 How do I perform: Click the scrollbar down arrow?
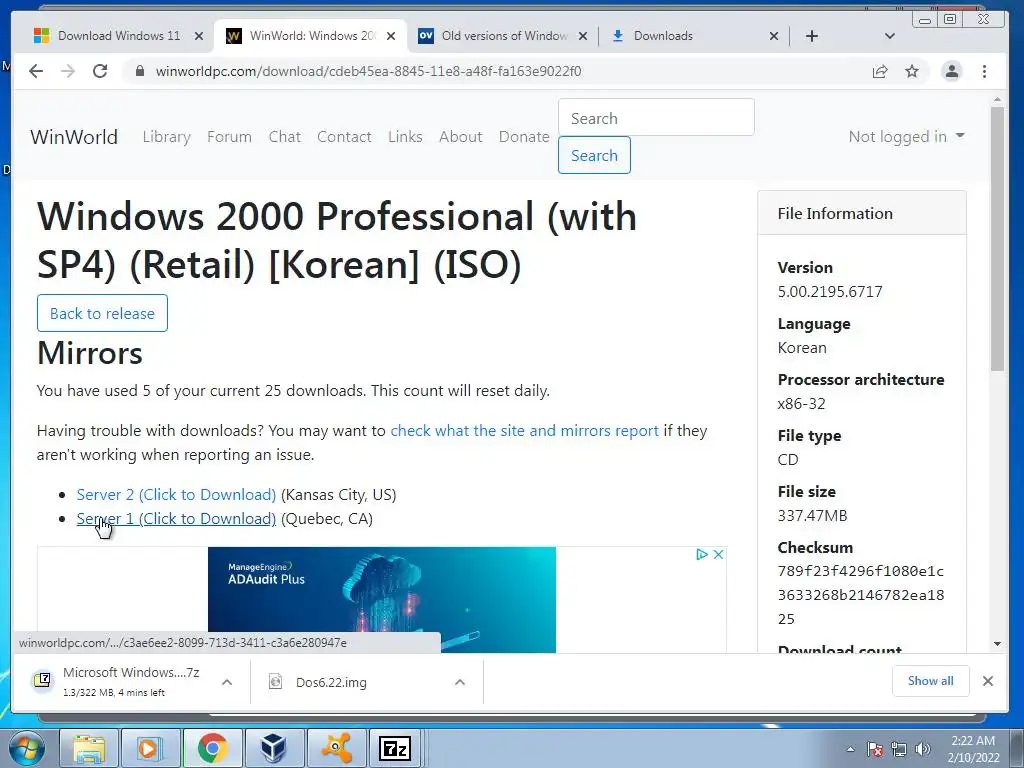coord(997,644)
